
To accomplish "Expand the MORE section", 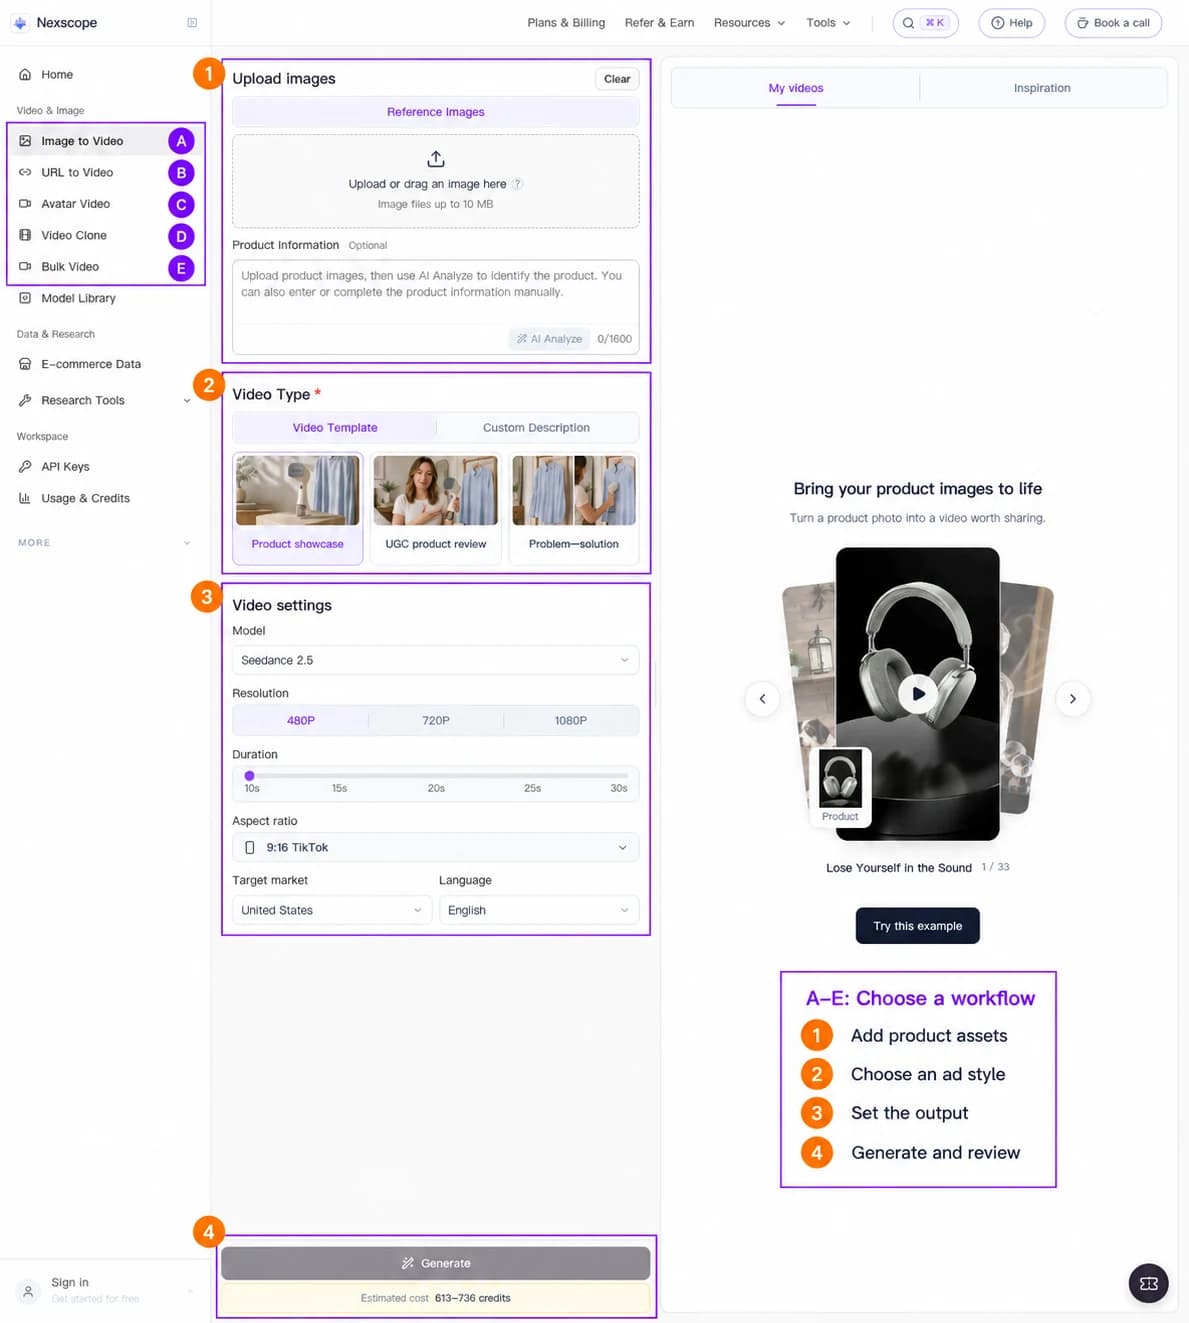I will click(104, 543).
